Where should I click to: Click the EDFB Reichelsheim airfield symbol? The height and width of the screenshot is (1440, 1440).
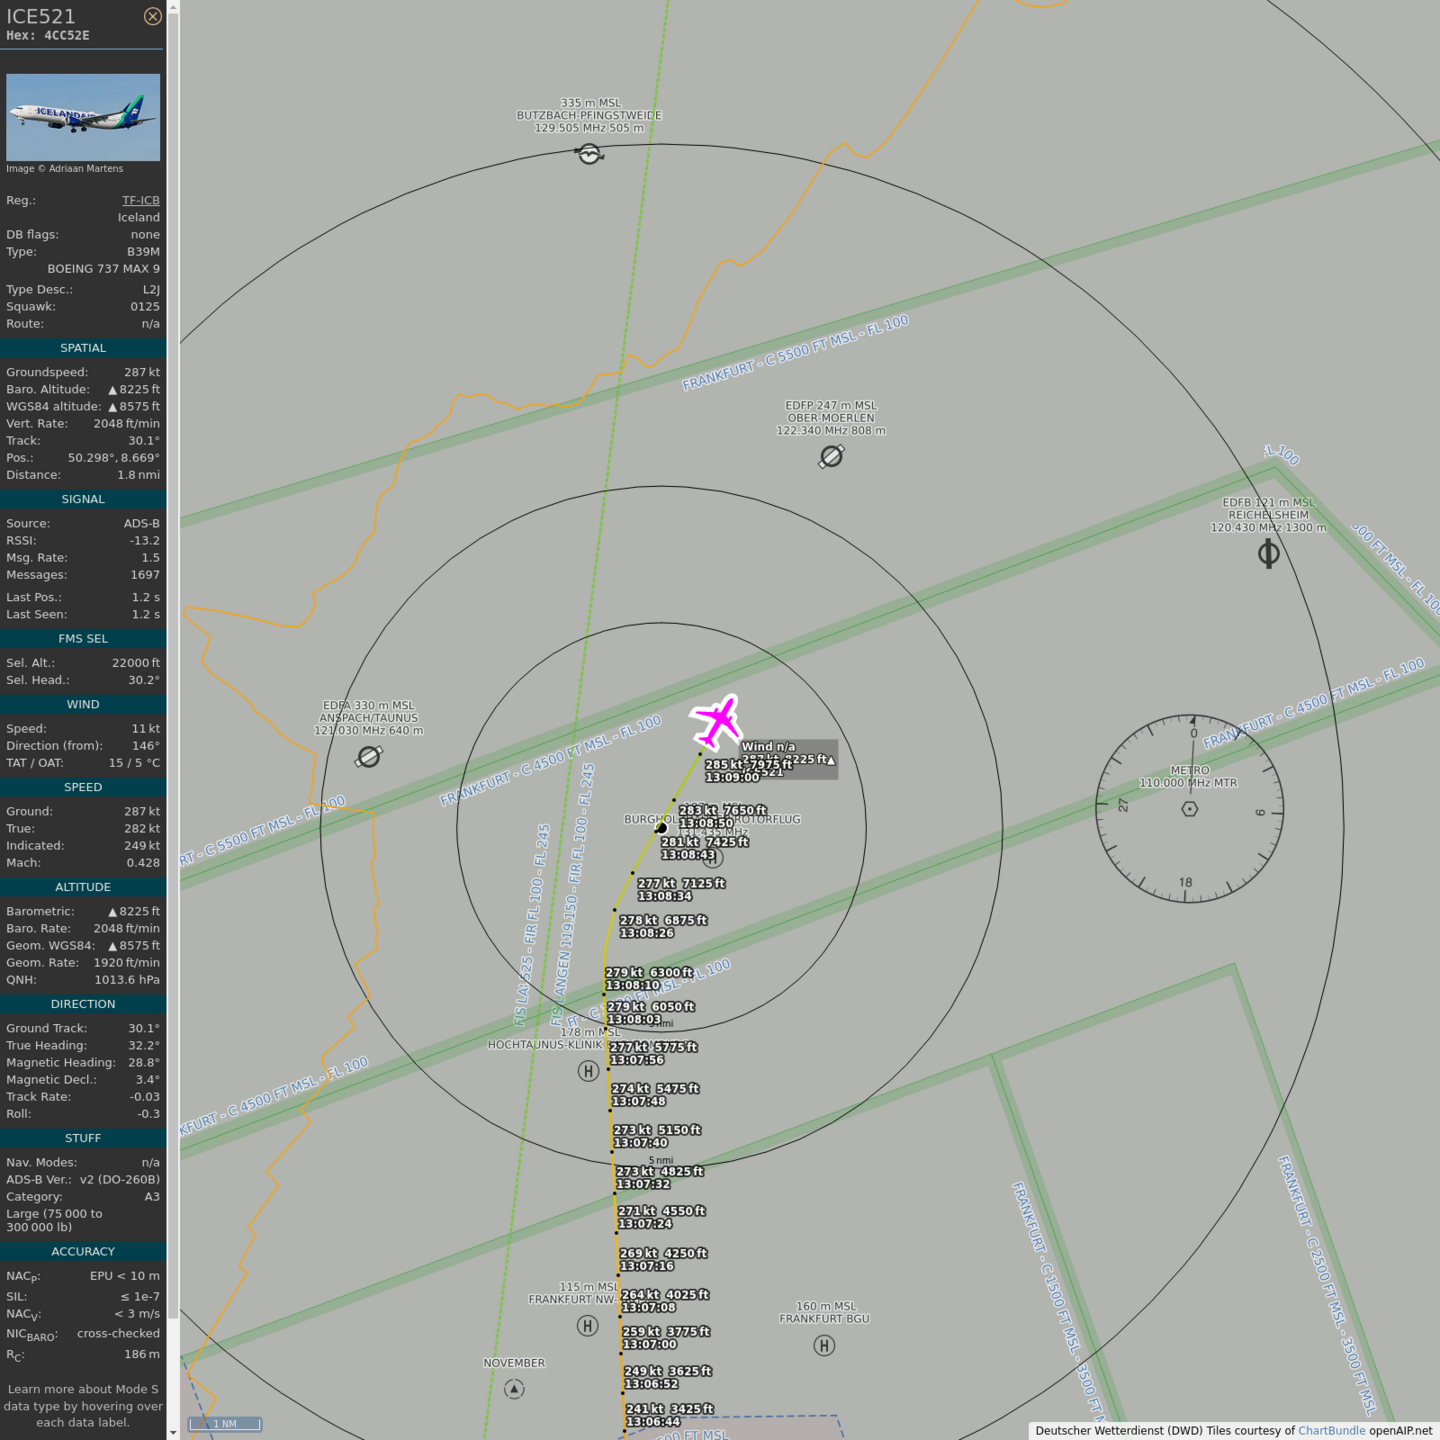click(x=1268, y=553)
